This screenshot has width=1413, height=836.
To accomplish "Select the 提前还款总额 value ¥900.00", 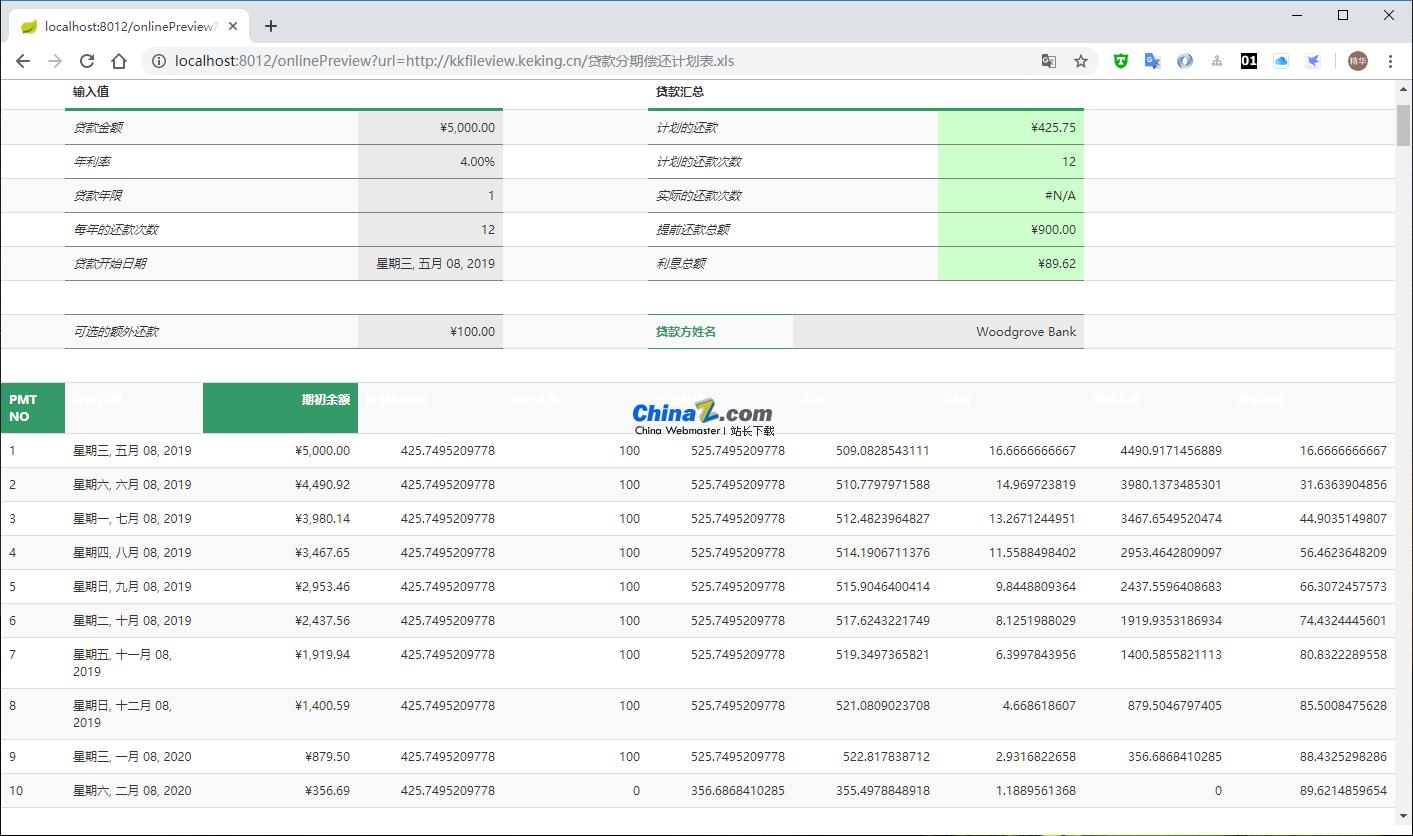I will [1011, 230].
